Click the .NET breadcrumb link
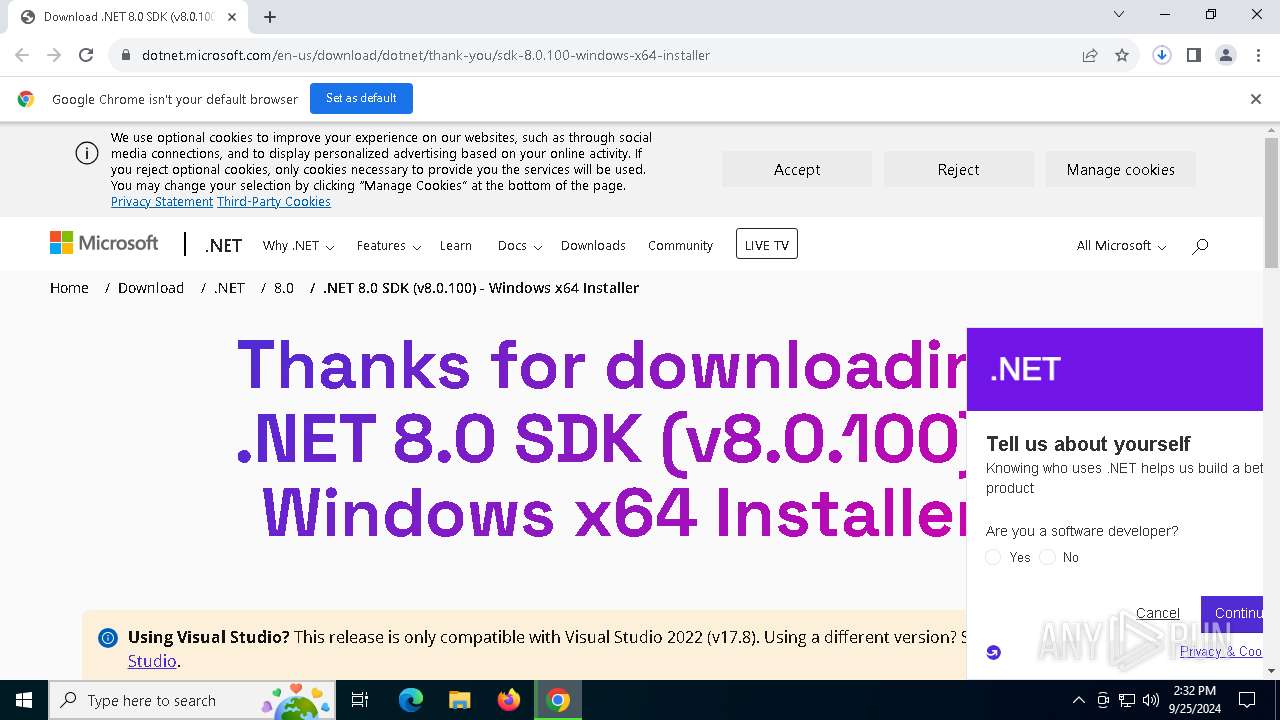The image size is (1280, 720). tap(229, 288)
